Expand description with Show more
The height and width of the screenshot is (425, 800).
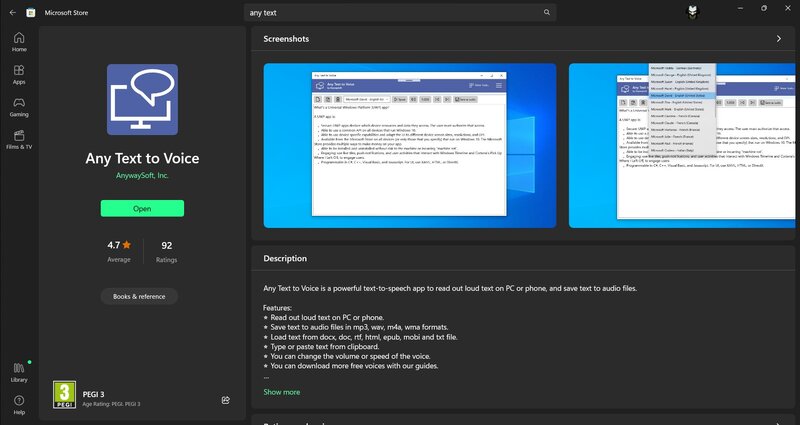pyautogui.click(x=282, y=392)
